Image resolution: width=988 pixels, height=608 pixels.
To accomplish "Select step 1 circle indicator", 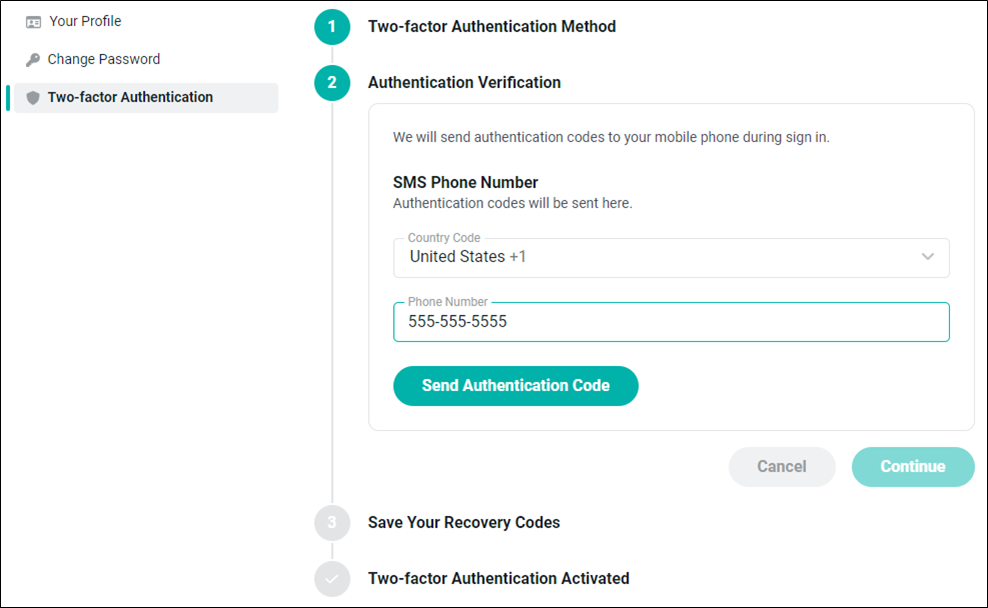I will (332, 27).
